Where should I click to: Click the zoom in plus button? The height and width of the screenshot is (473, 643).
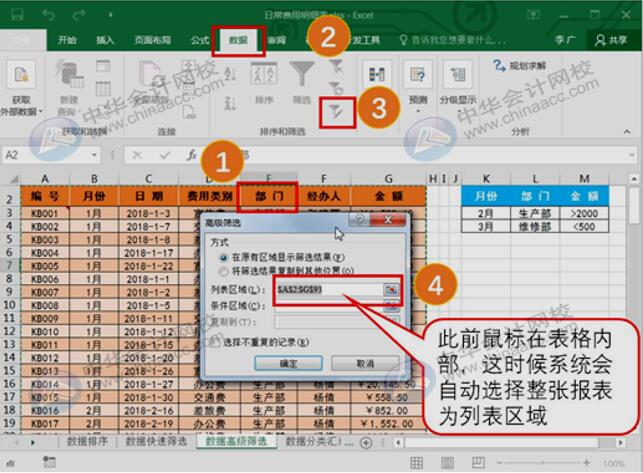coord(587,463)
